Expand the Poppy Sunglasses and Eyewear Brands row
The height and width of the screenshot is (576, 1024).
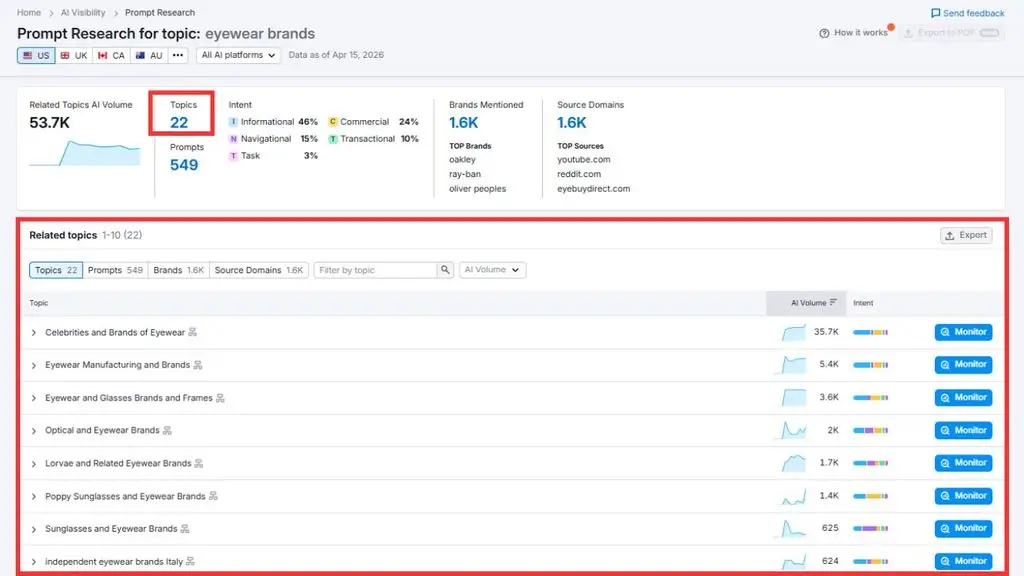[34, 497]
